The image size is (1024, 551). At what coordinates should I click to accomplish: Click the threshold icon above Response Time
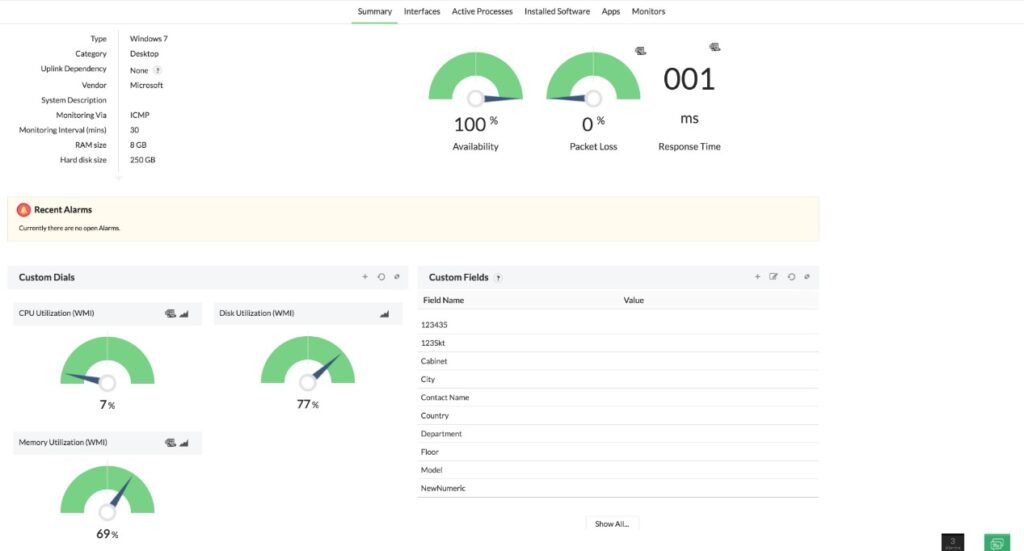pyautogui.click(x=715, y=47)
